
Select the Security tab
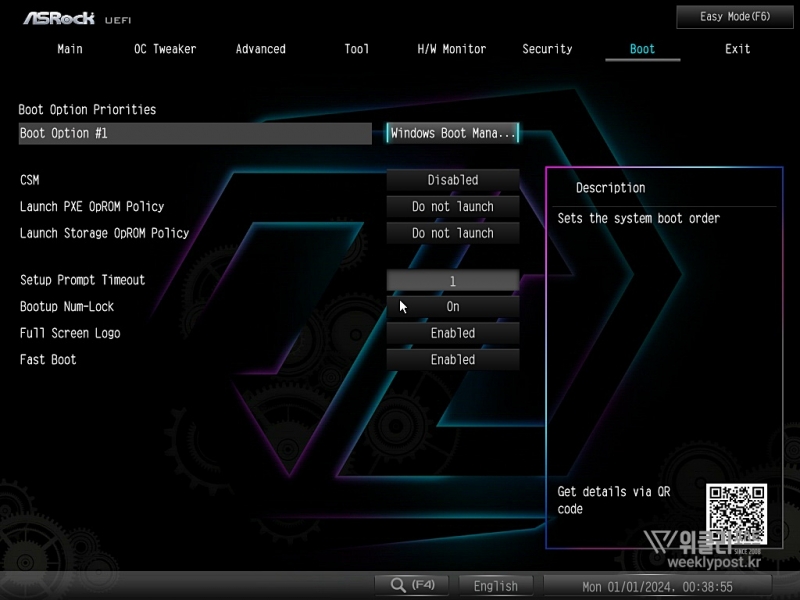click(x=547, y=49)
